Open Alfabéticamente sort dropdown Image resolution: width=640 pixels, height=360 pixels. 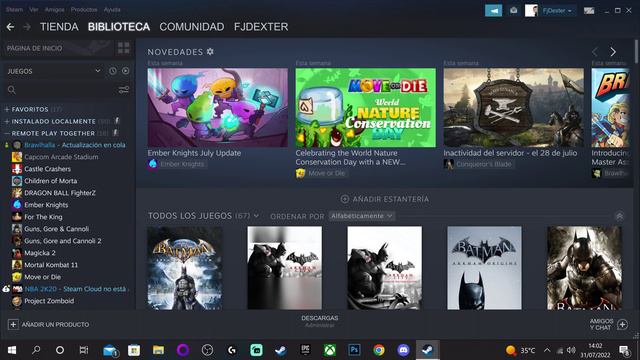[362, 216]
